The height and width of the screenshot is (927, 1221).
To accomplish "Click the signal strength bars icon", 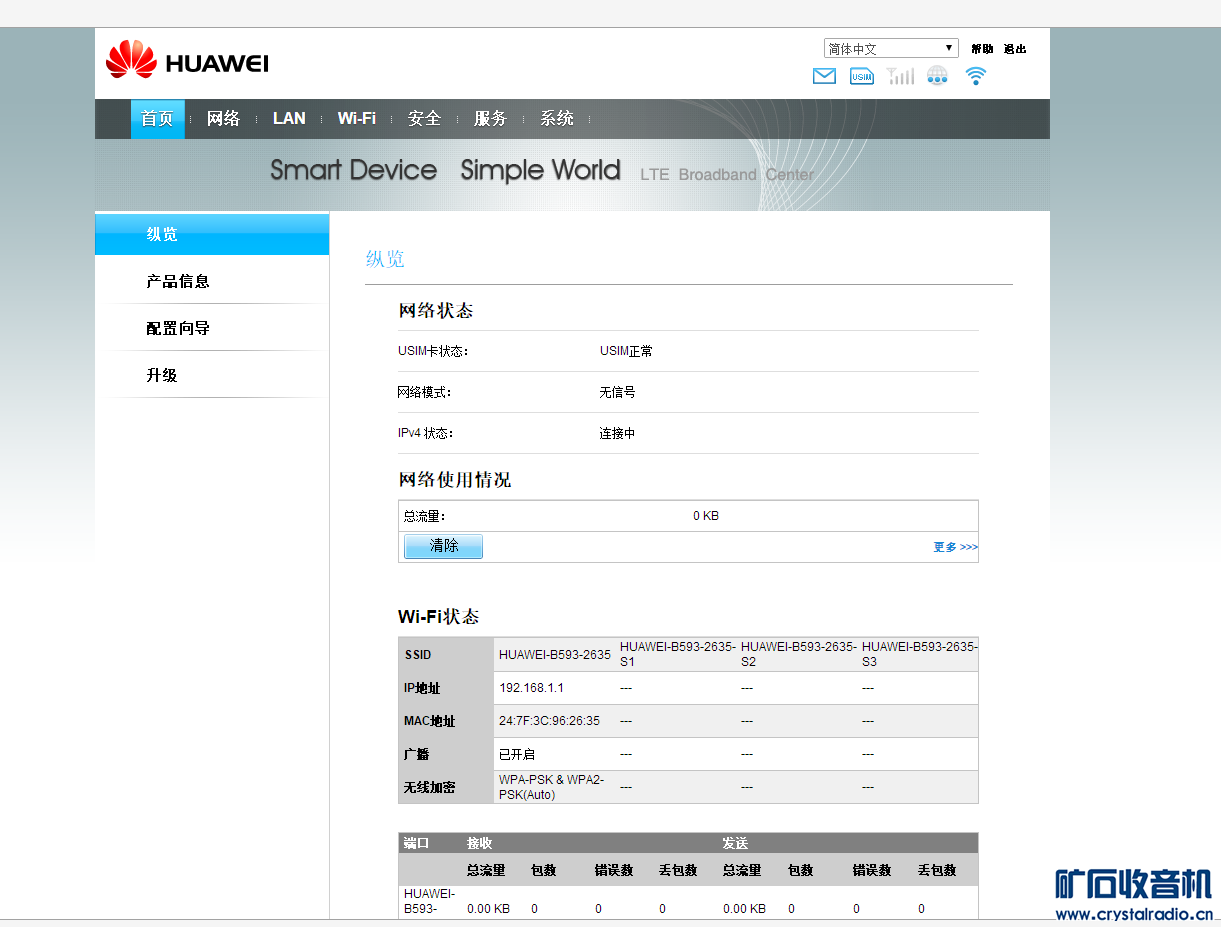I will (900, 76).
